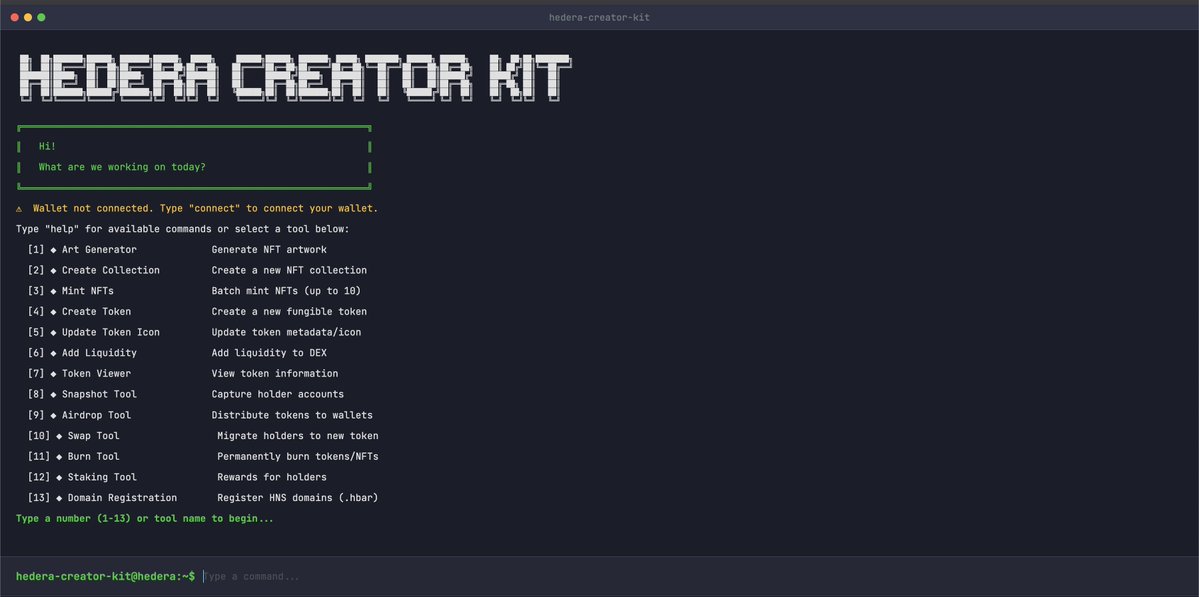Click 'Rewards for holders' description
This screenshot has height=597, width=1199.
click(271, 477)
